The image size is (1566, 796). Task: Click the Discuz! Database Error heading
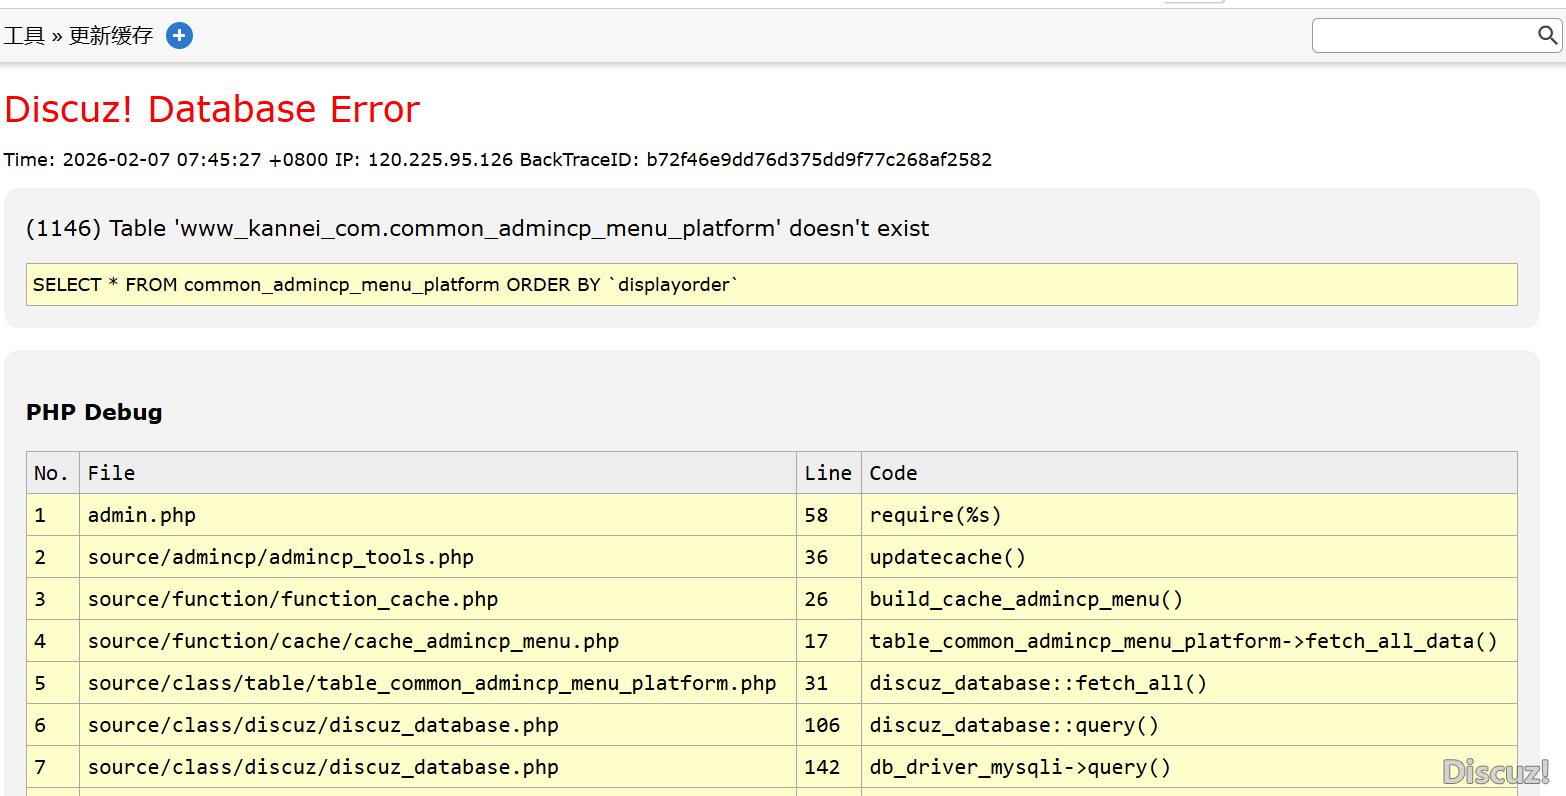pyautogui.click(x=212, y=109)
